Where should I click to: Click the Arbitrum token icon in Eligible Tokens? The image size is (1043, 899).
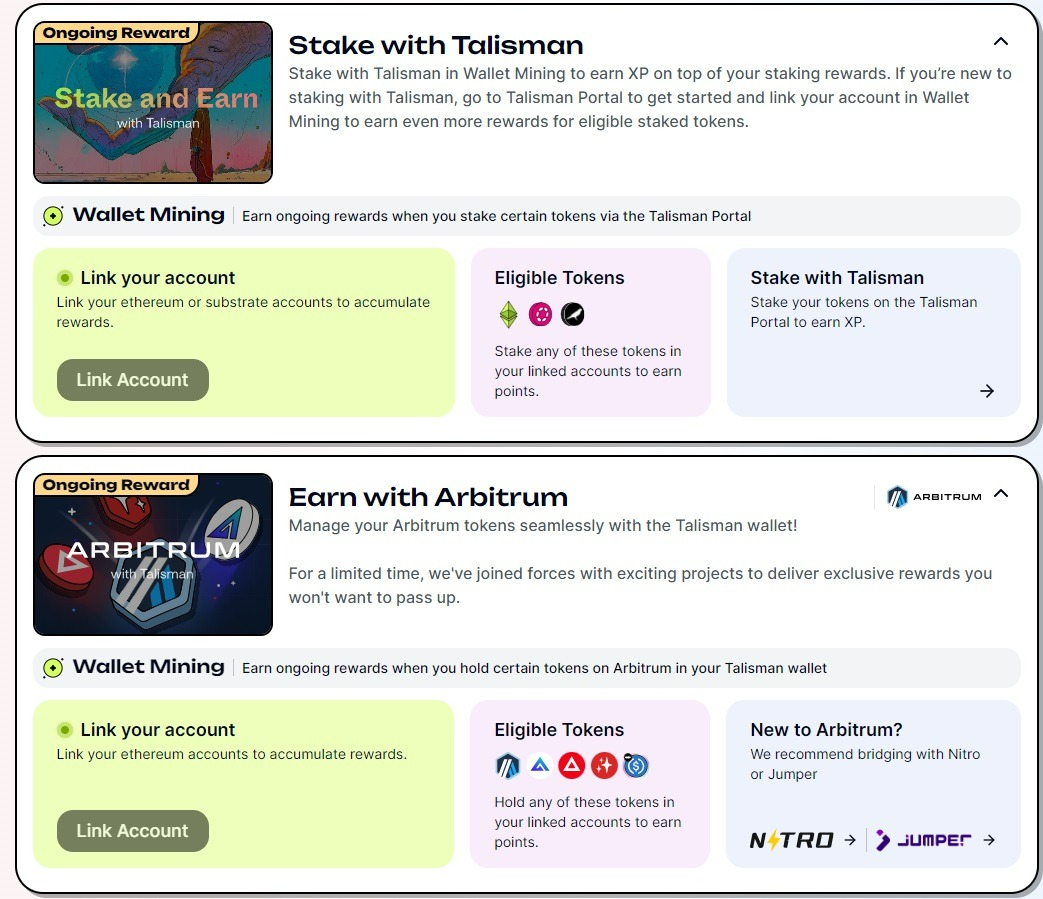tap(508, 767)
